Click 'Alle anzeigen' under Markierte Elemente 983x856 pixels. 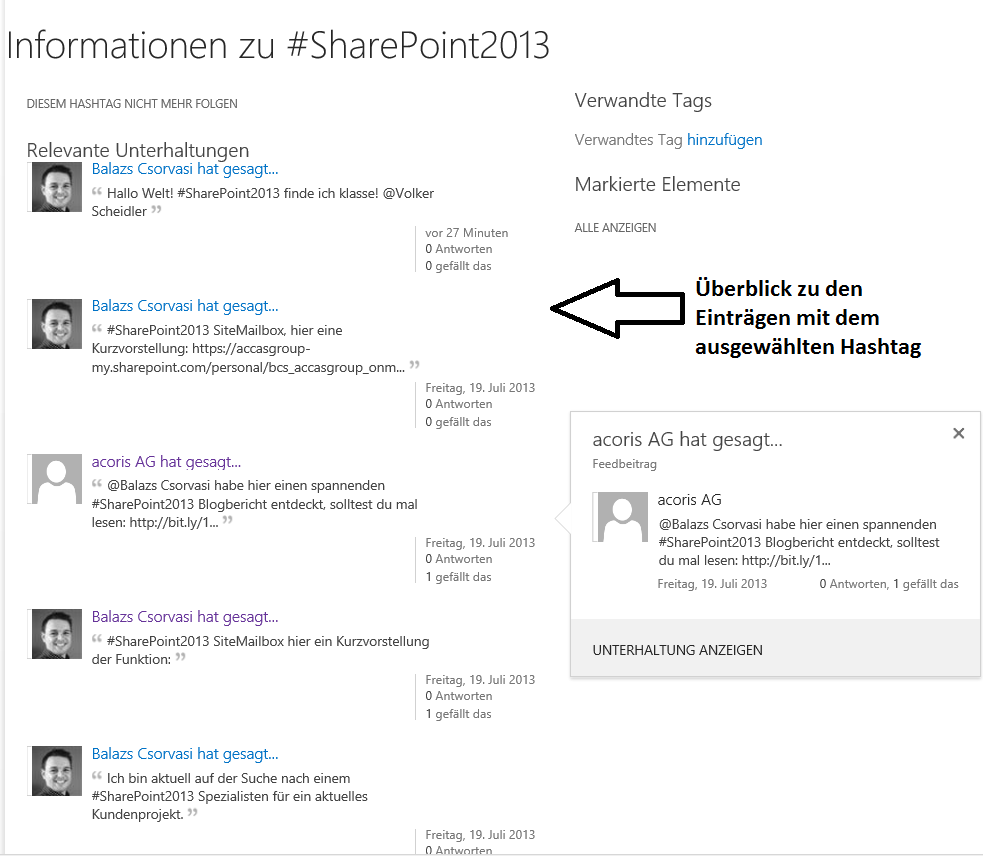[x=615, y=228]
